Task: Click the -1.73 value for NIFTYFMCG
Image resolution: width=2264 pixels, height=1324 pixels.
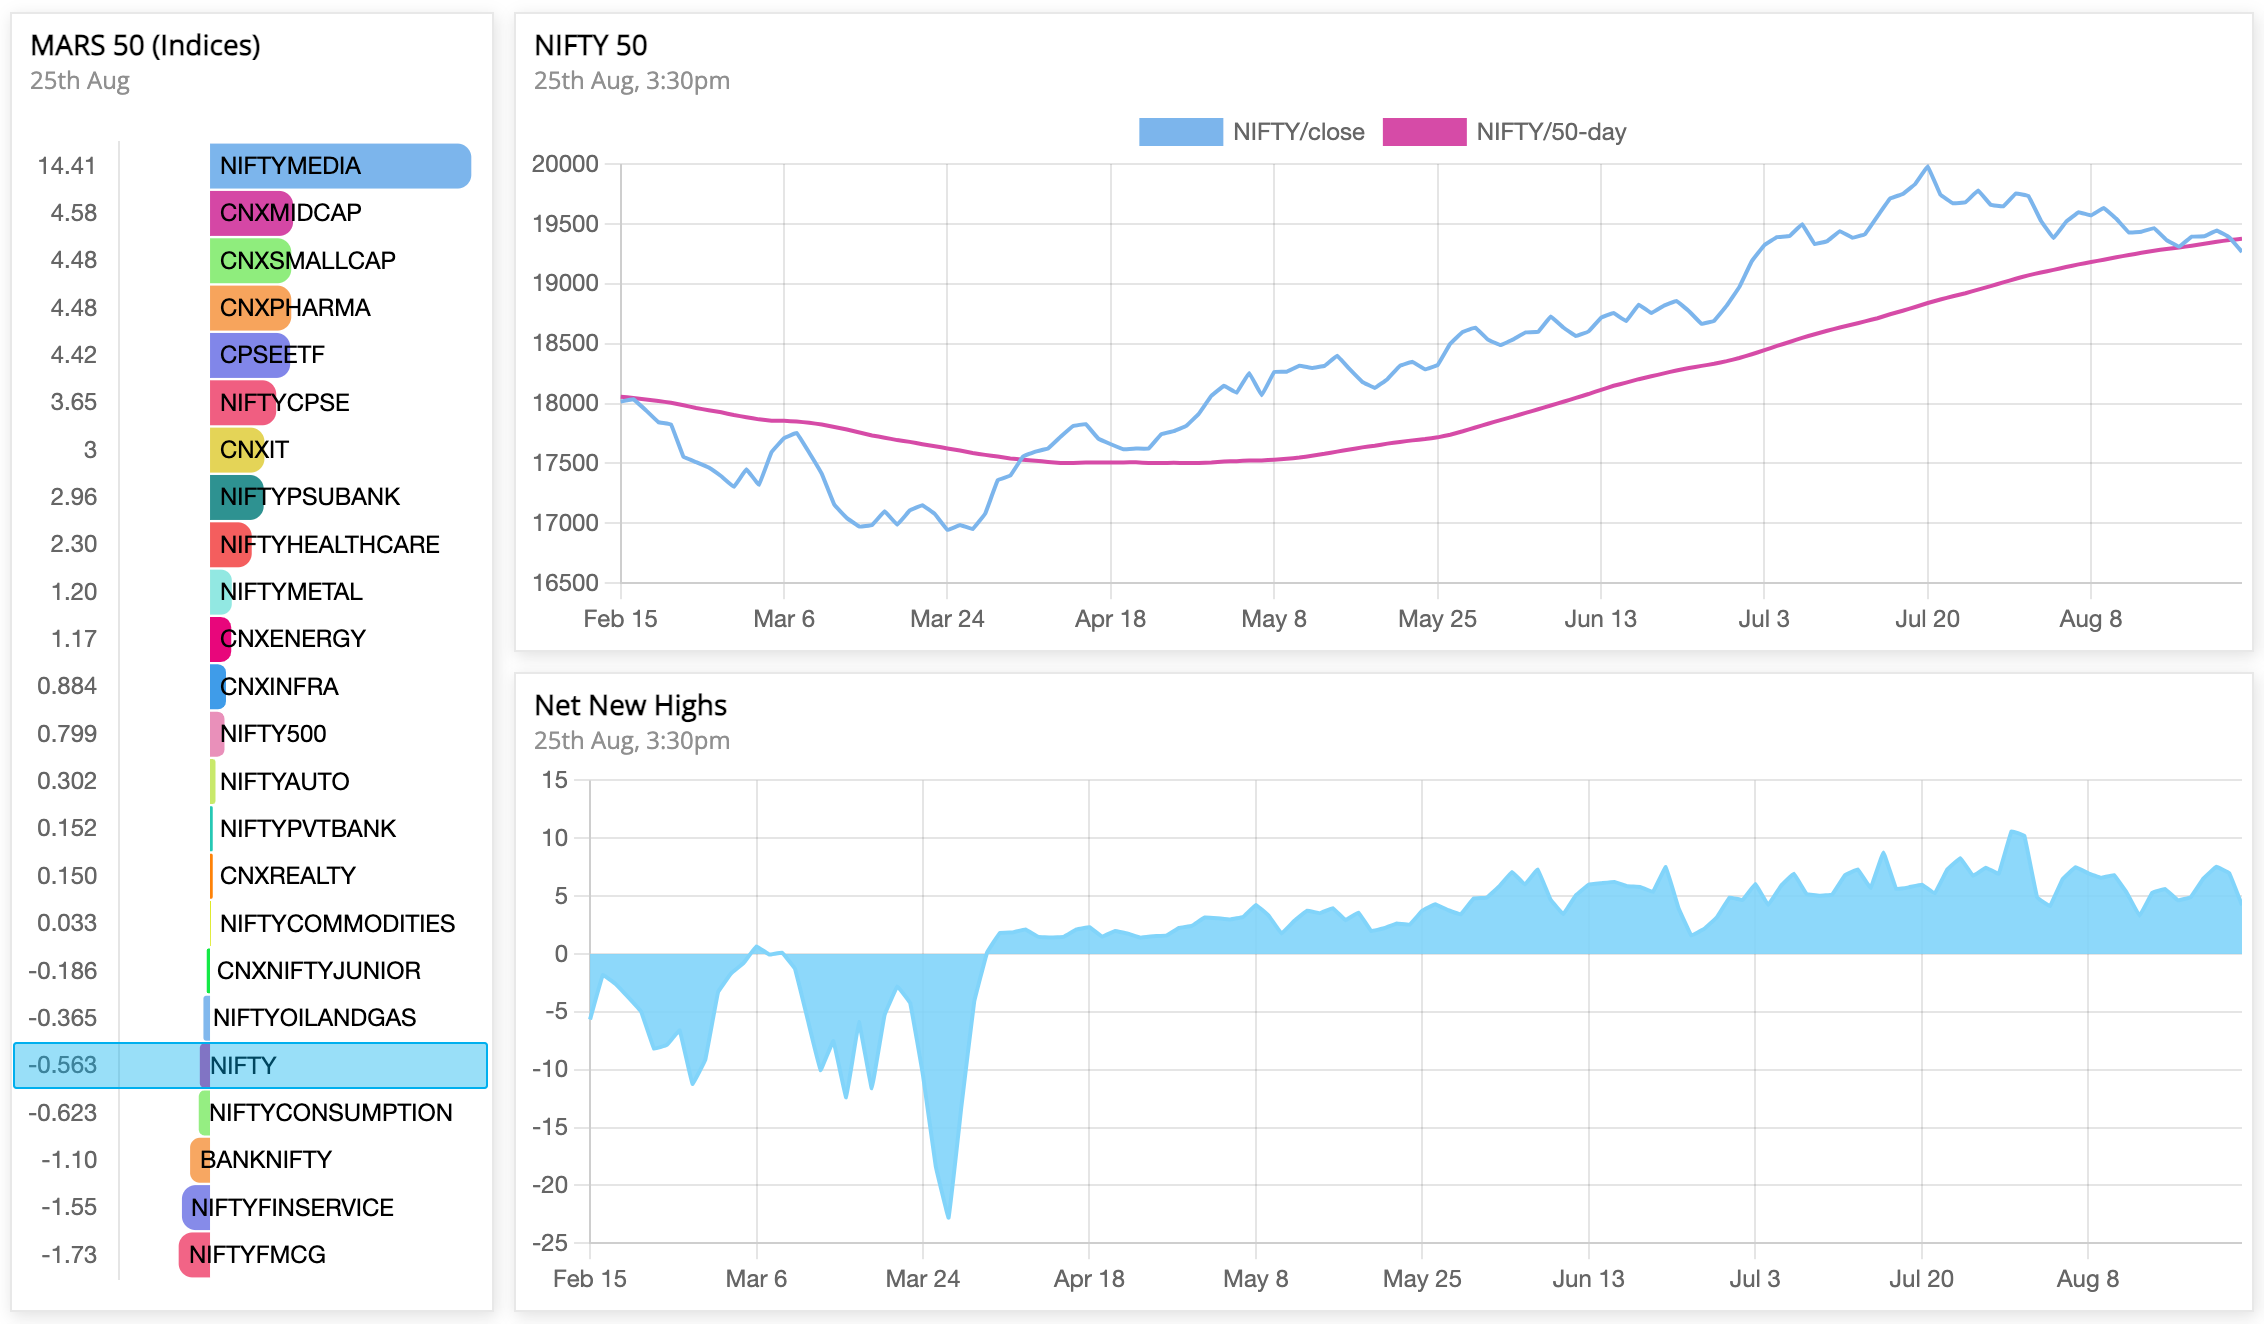Action: 69,1255
